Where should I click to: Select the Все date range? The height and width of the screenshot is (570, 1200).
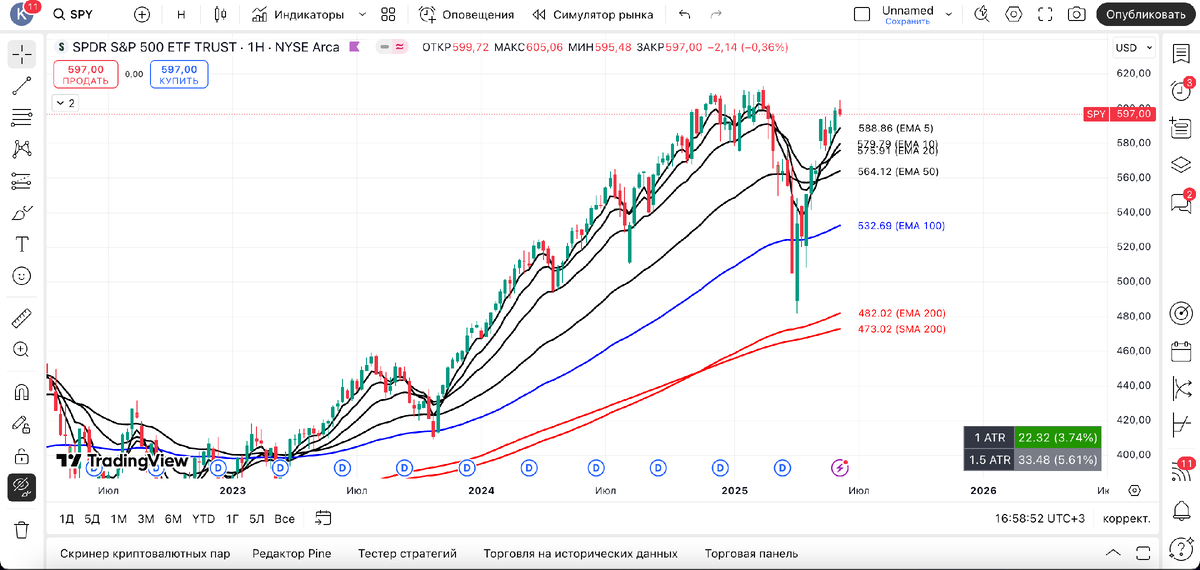tap(284, 519)
